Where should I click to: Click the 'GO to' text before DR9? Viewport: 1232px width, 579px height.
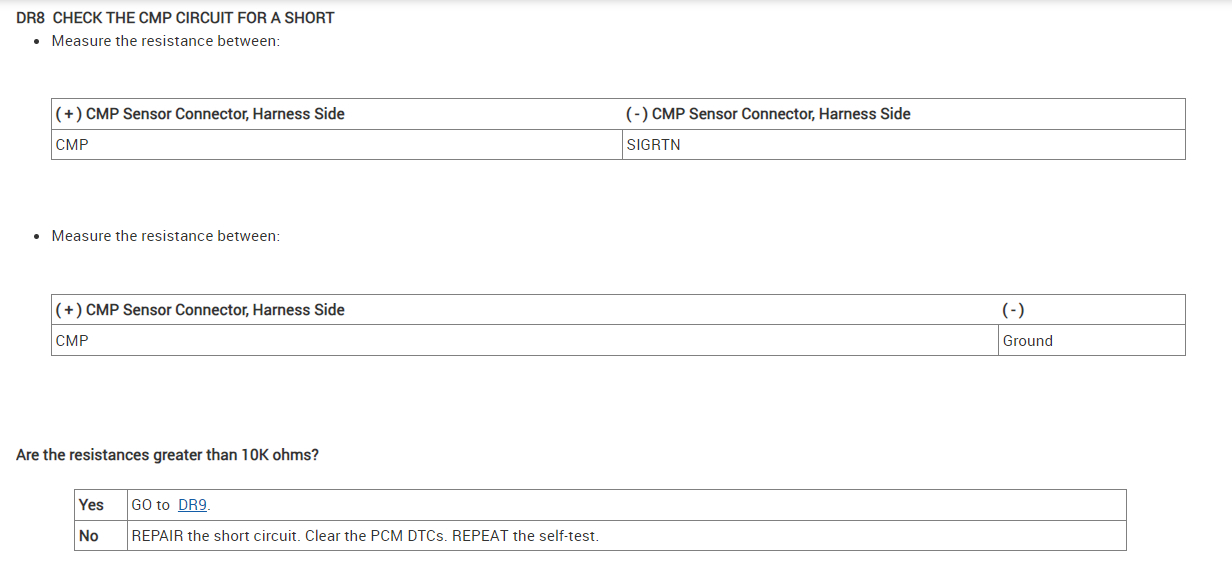pyautogui.click(x=150, y=505)
